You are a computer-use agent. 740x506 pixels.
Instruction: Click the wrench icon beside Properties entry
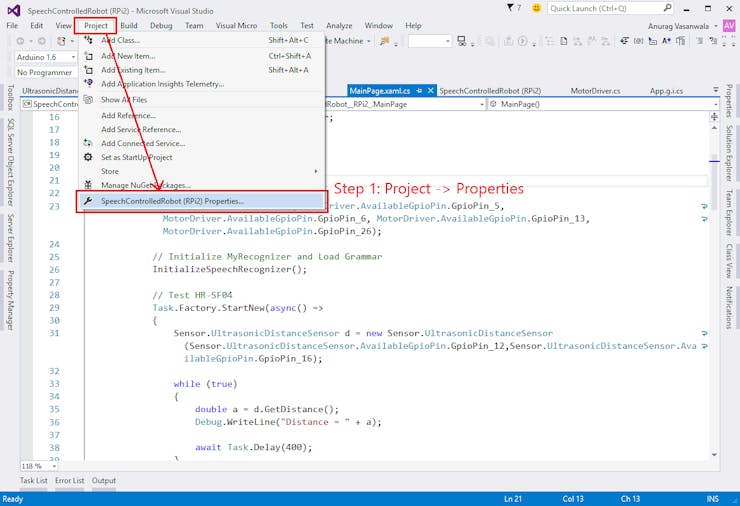click(x=88, y=201)
